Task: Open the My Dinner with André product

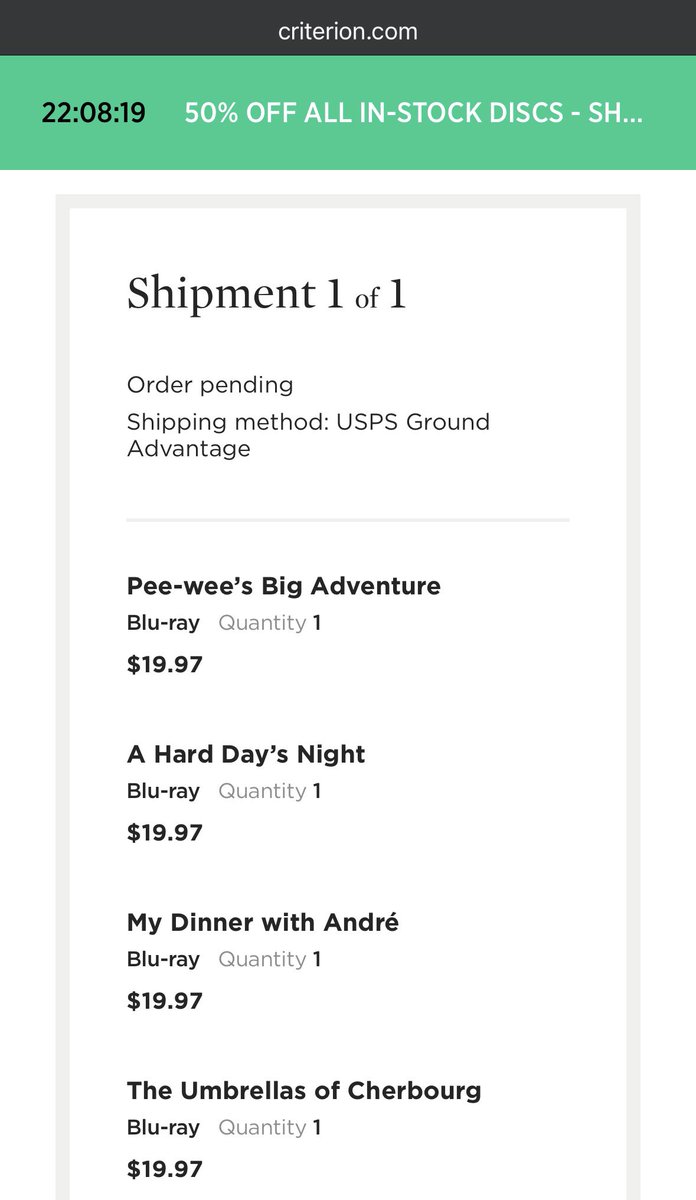Action: 262,922
